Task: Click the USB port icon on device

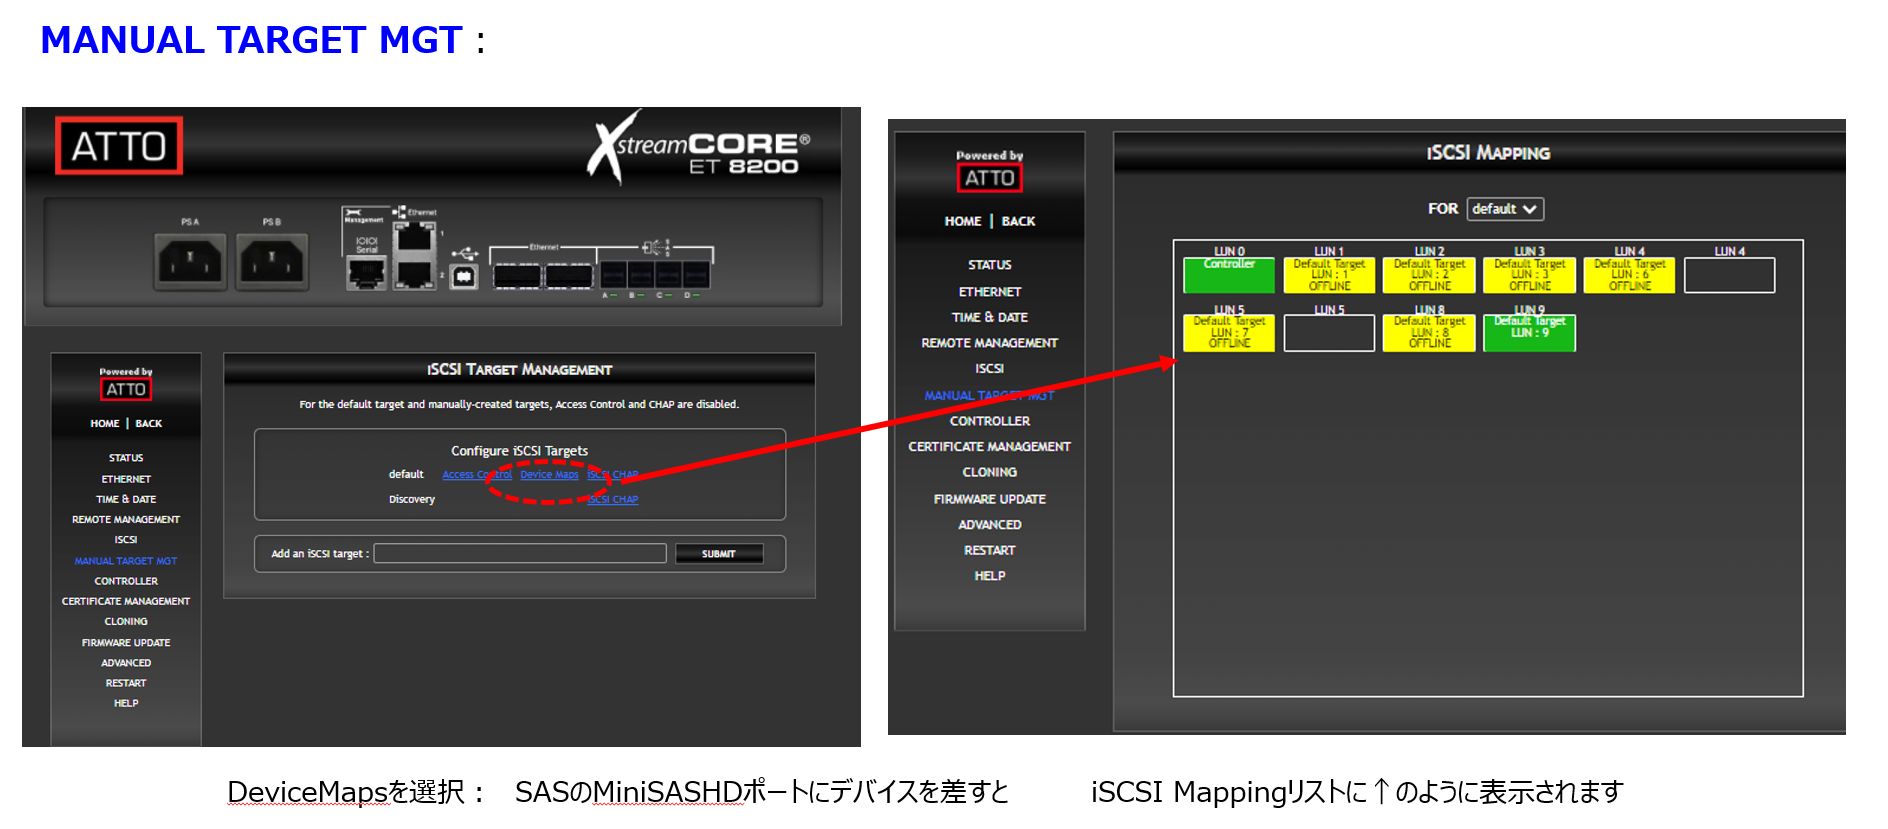Action: click(464, 276)
